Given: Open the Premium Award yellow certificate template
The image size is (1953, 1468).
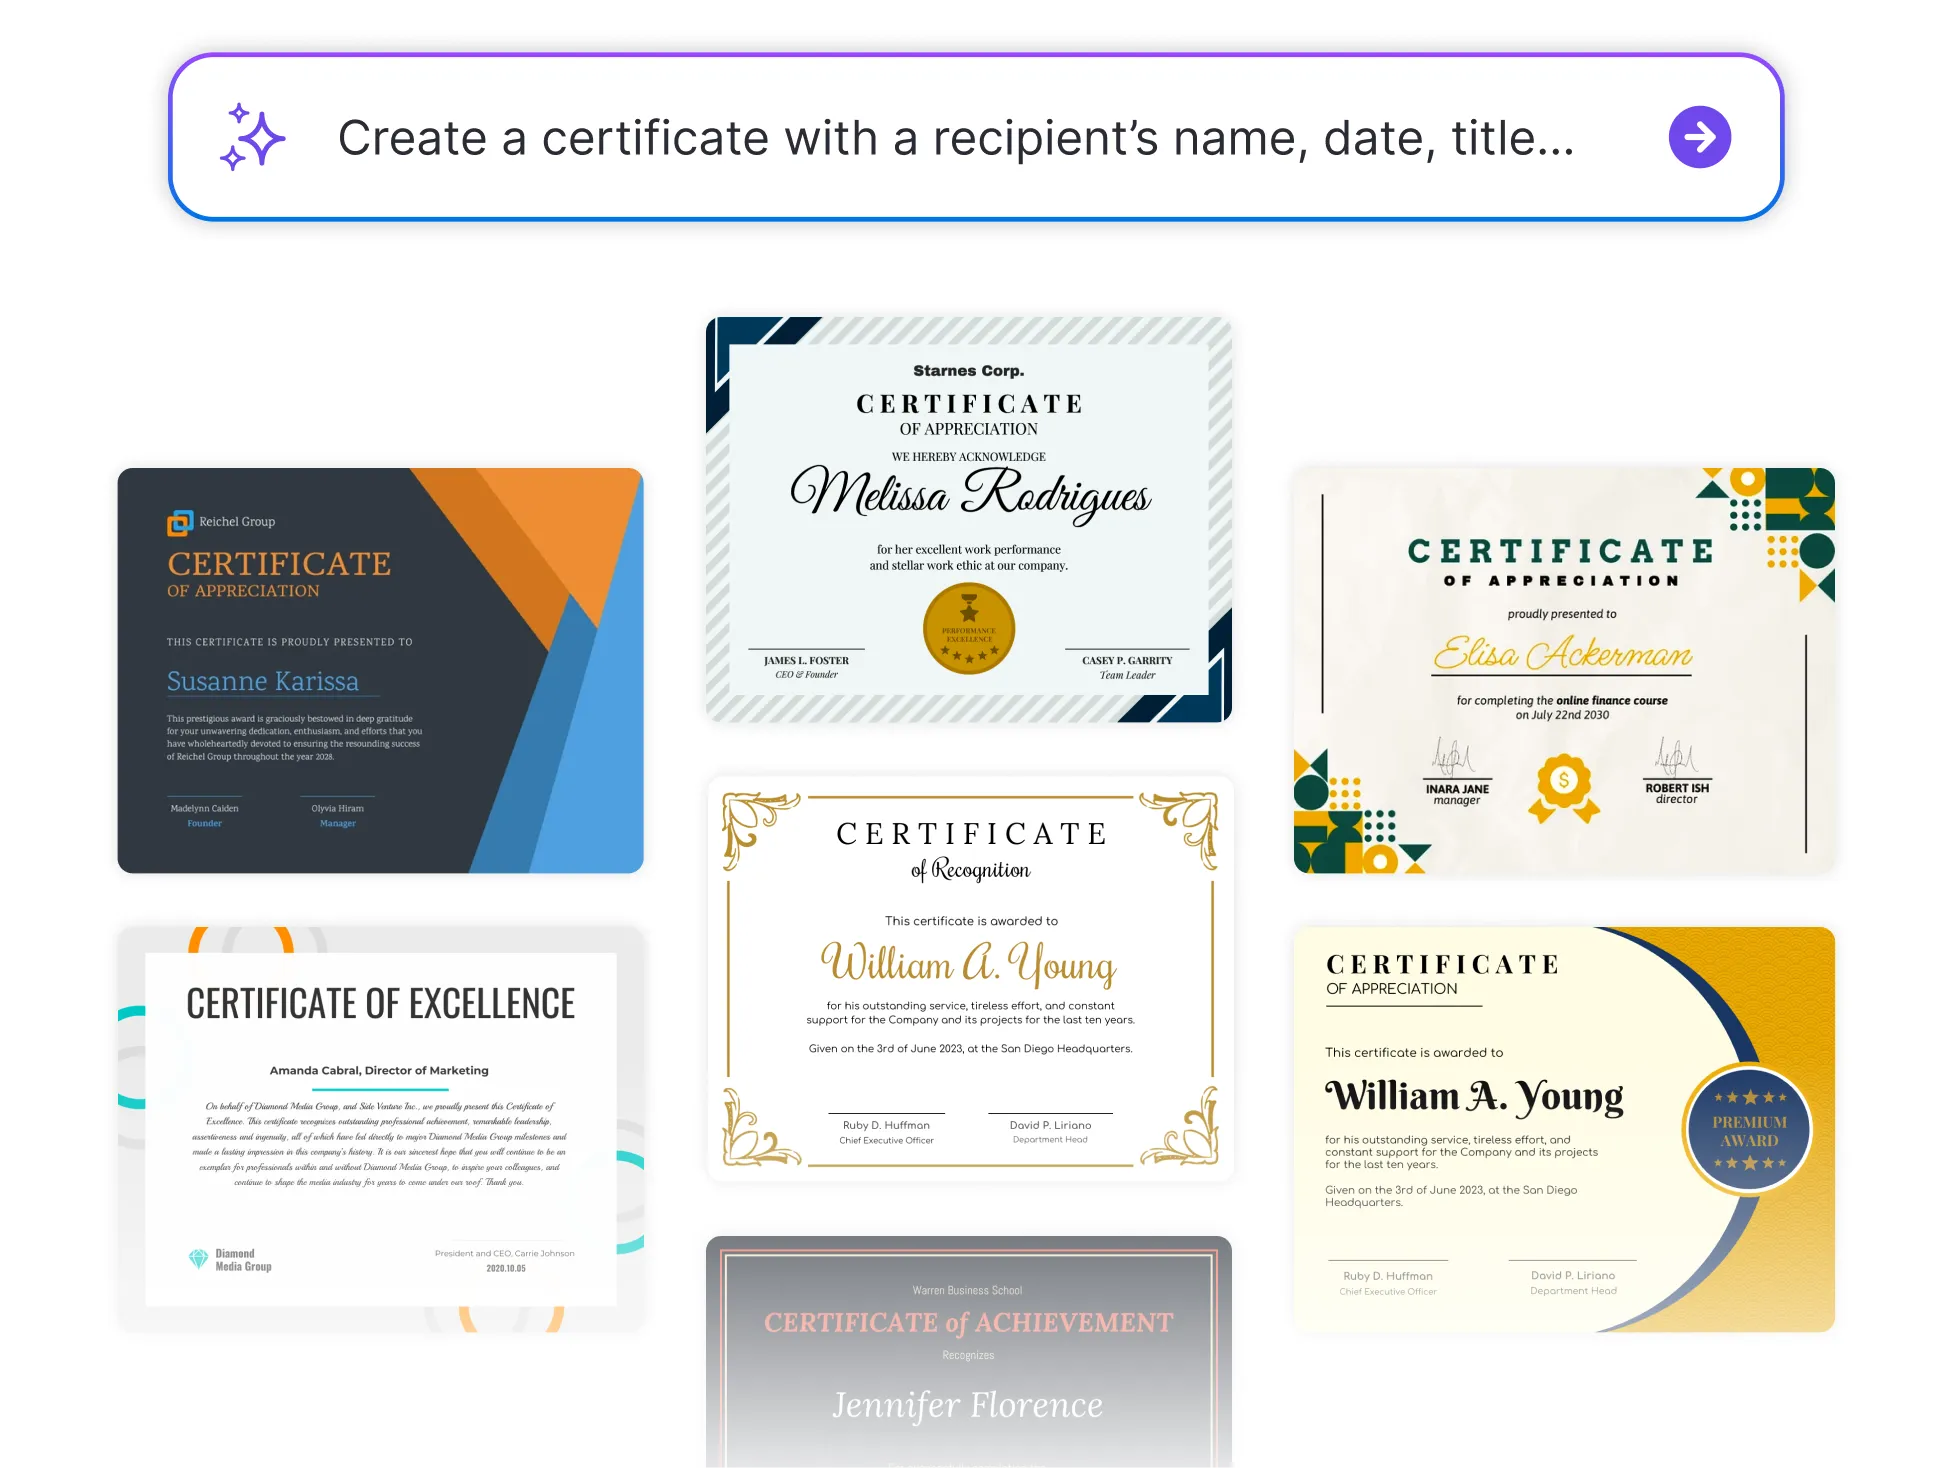Looking at the screenshot, I should [x=1564, y=1129].
